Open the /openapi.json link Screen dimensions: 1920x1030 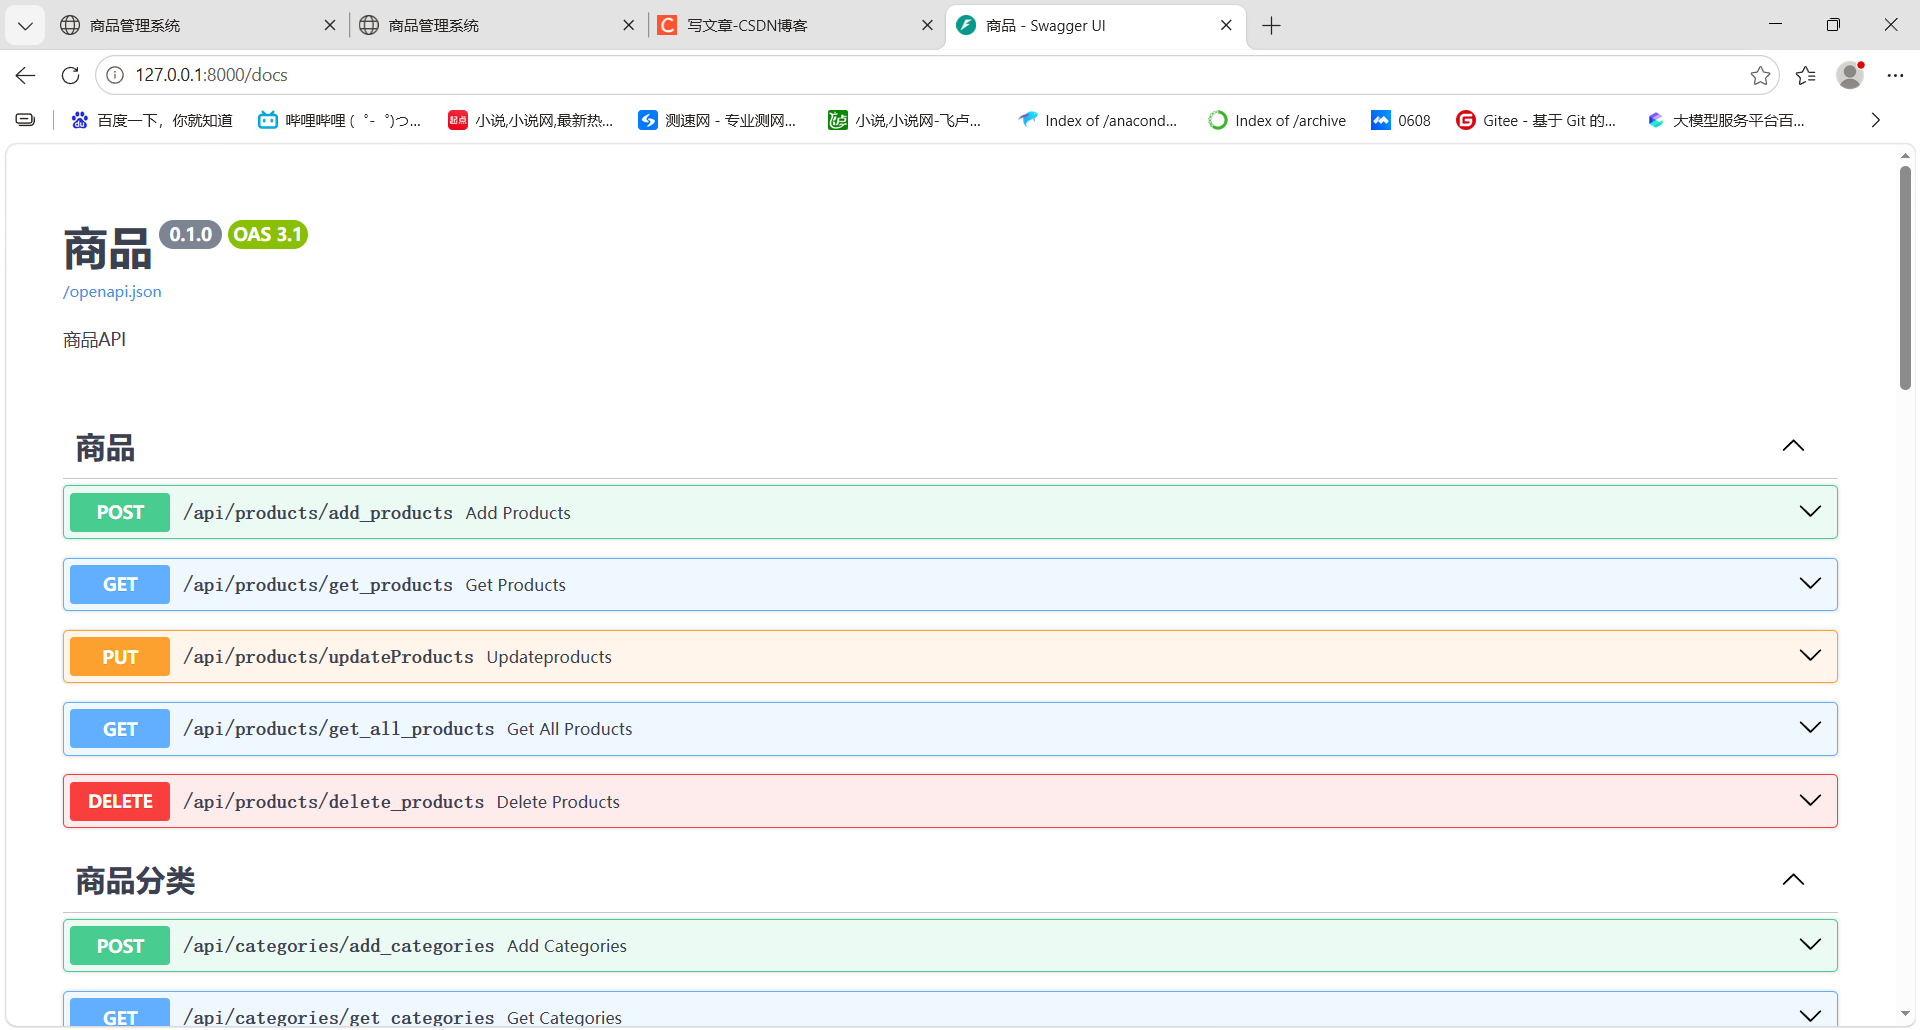[x=112, y=292]
